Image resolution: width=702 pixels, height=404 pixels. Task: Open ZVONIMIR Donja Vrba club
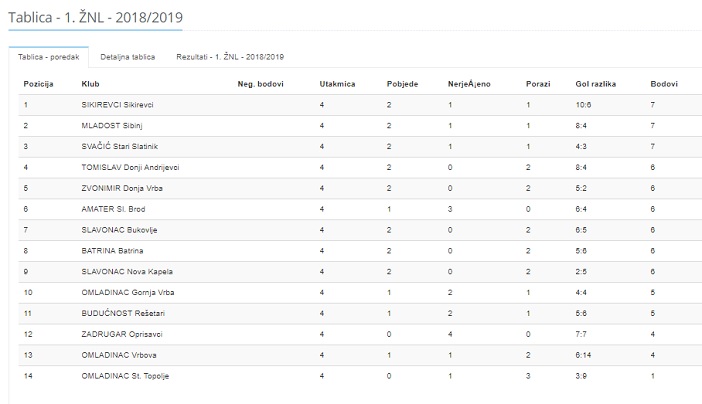[x=122, y=188]
